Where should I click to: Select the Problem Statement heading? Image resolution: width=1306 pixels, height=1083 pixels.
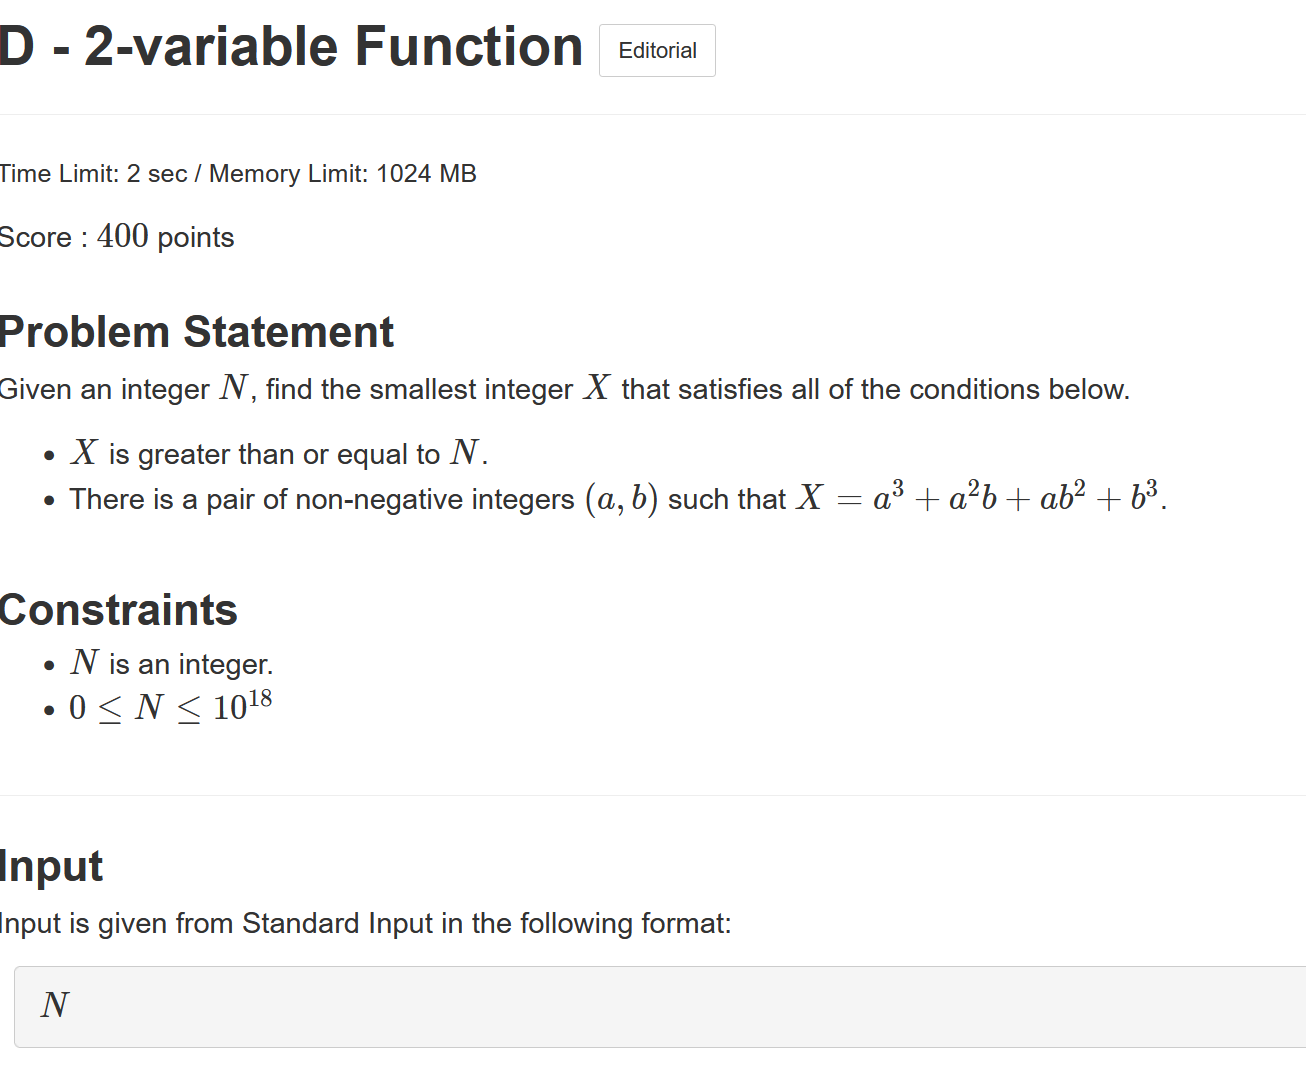(197, 332)
